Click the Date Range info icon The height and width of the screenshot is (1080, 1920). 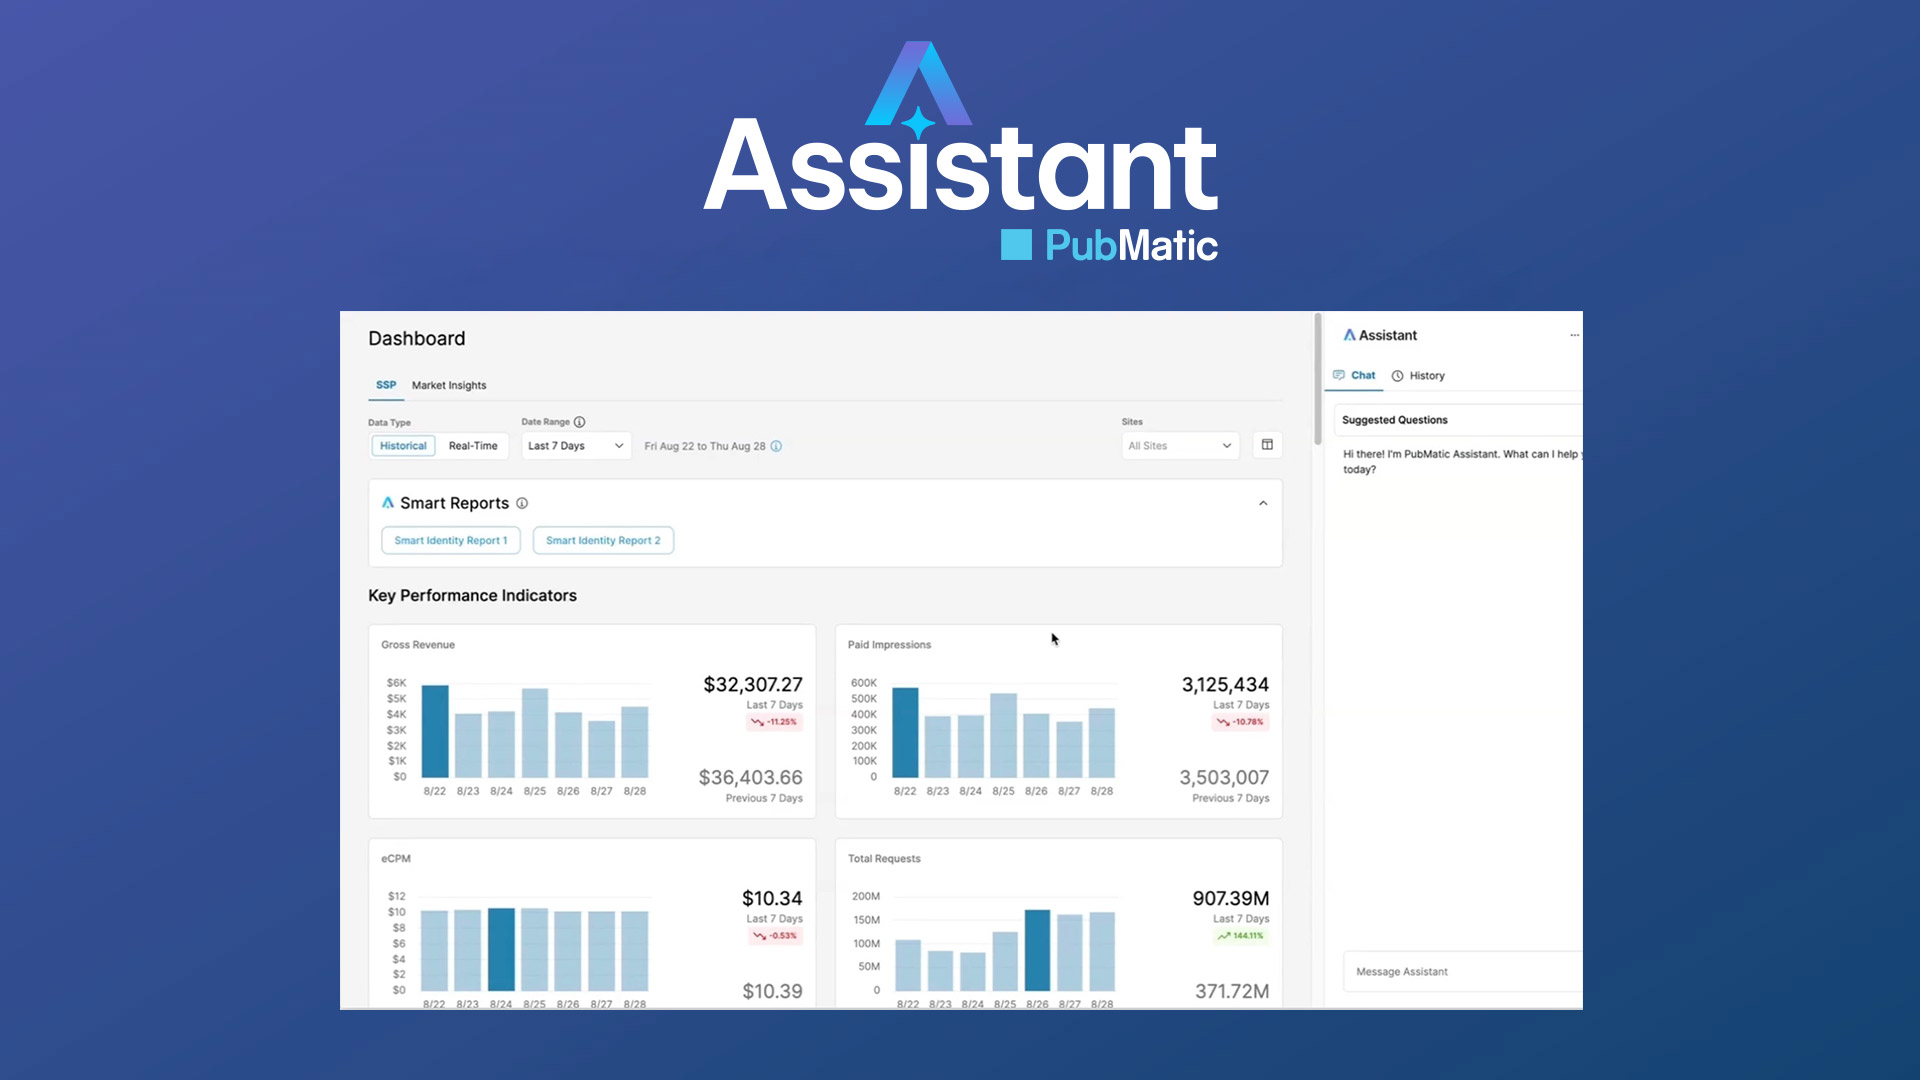(x=581, y=422)
